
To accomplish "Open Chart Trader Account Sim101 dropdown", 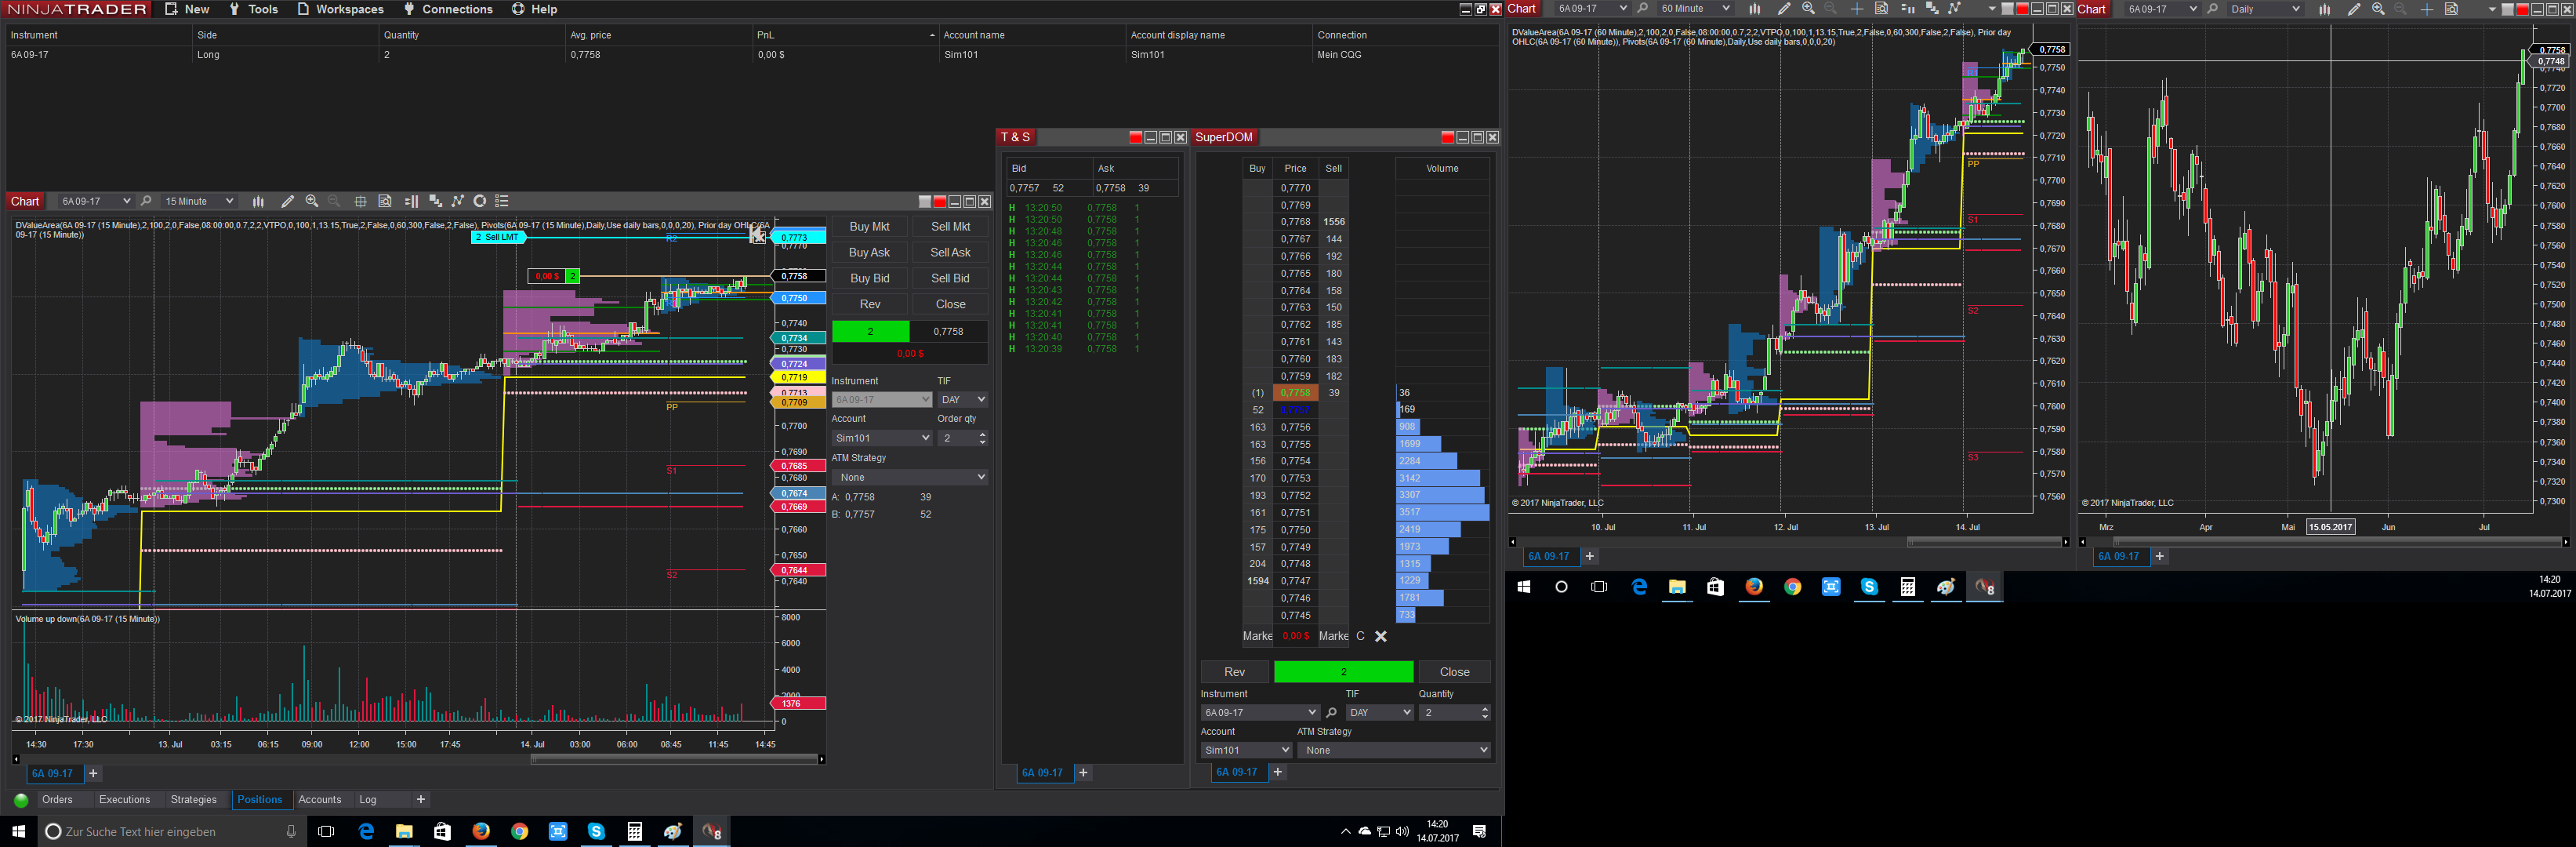I will point(882,438).
